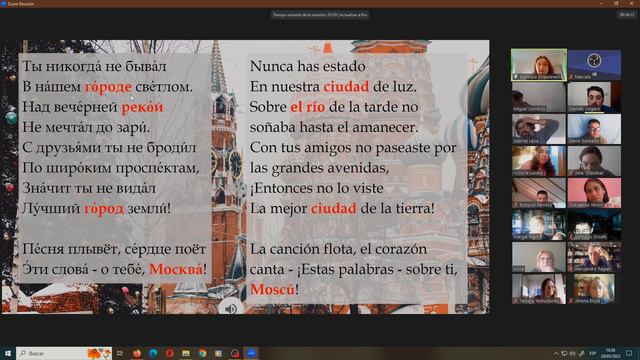Open File Explorer from the taskbar
Viewport: 640px width, 360px height.
[x=186, y=353]
